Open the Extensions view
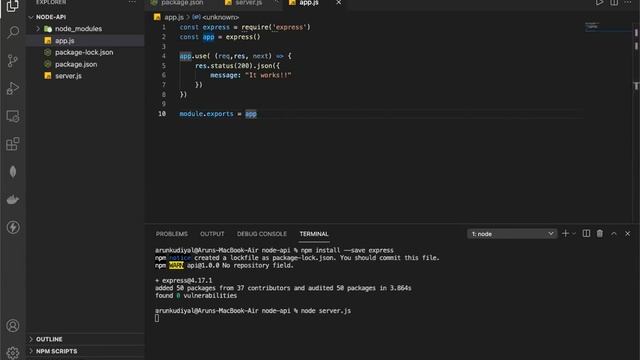This screenshot has height=360, width=640. pyautogui.click(x=13, y=144)
